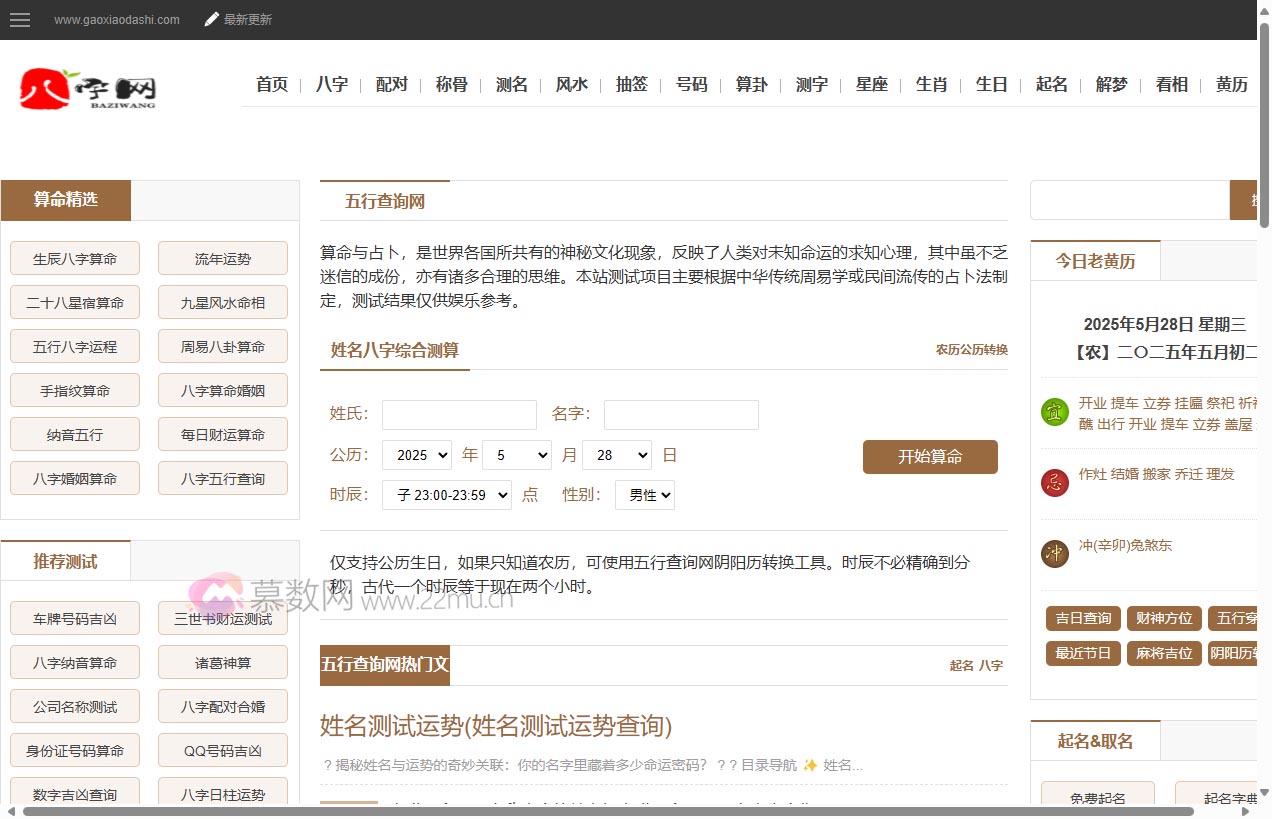Open the month dropdown showing 5
Image resolution: width=1272 pixels, height=819 pixels.
[516, 455]
